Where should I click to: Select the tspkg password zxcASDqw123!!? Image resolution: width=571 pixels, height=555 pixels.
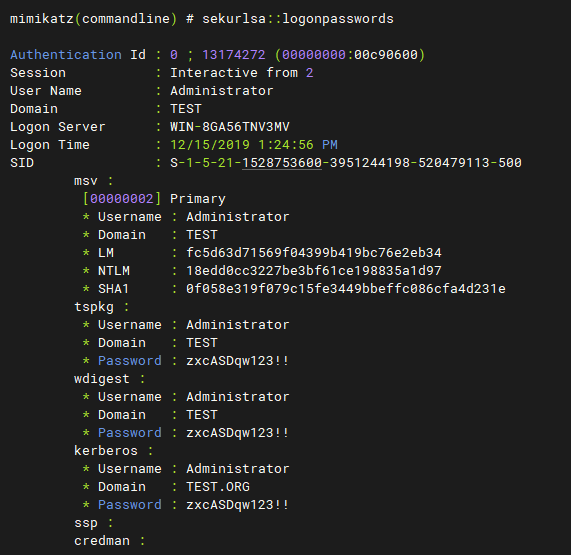pos(237,361)
